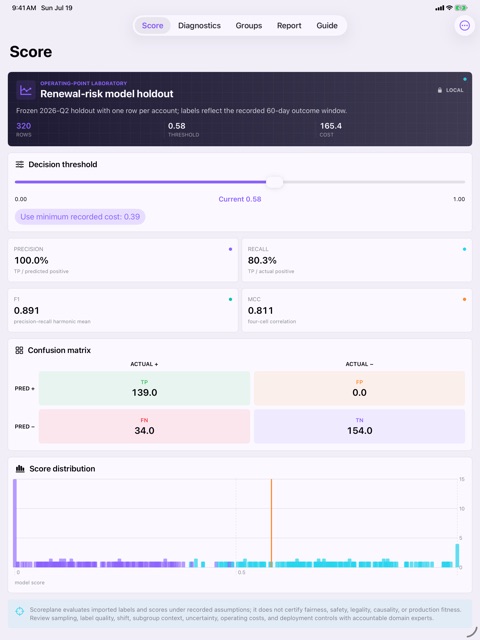This screenshot has height=640, width=480.
Task: Select the Guide tab
Action: [327, 26]
